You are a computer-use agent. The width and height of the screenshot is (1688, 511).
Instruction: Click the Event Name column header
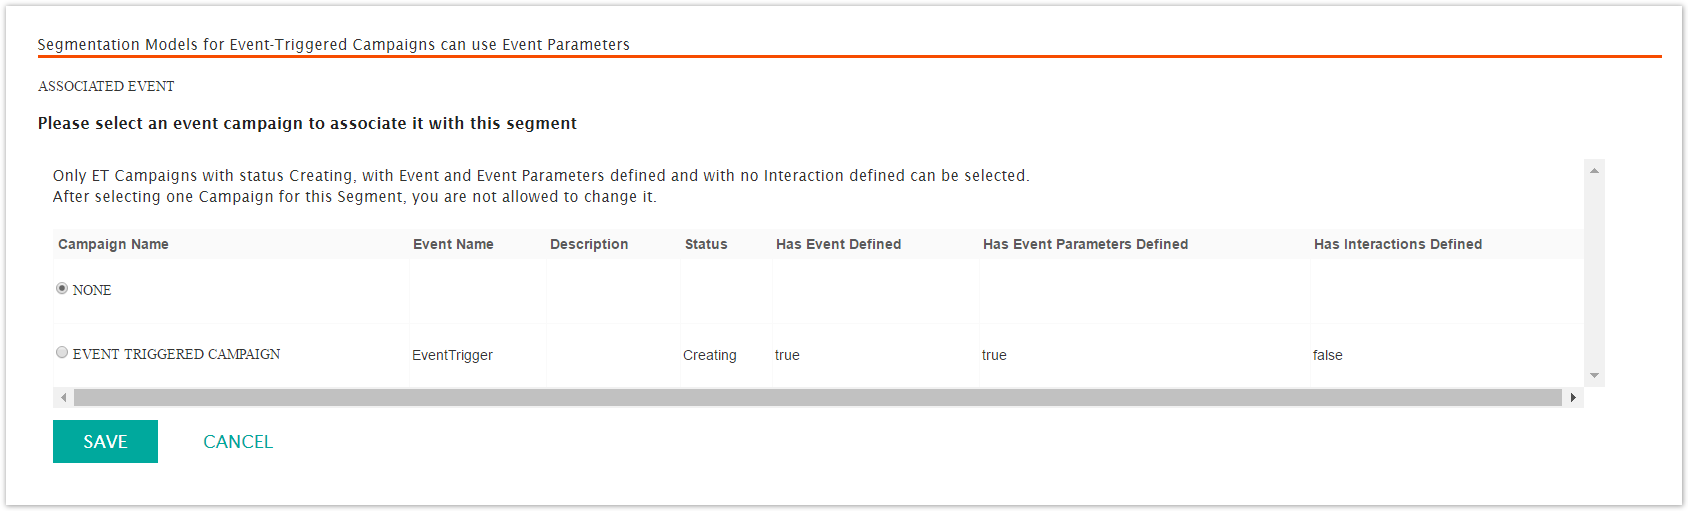(x=453, y=244)
